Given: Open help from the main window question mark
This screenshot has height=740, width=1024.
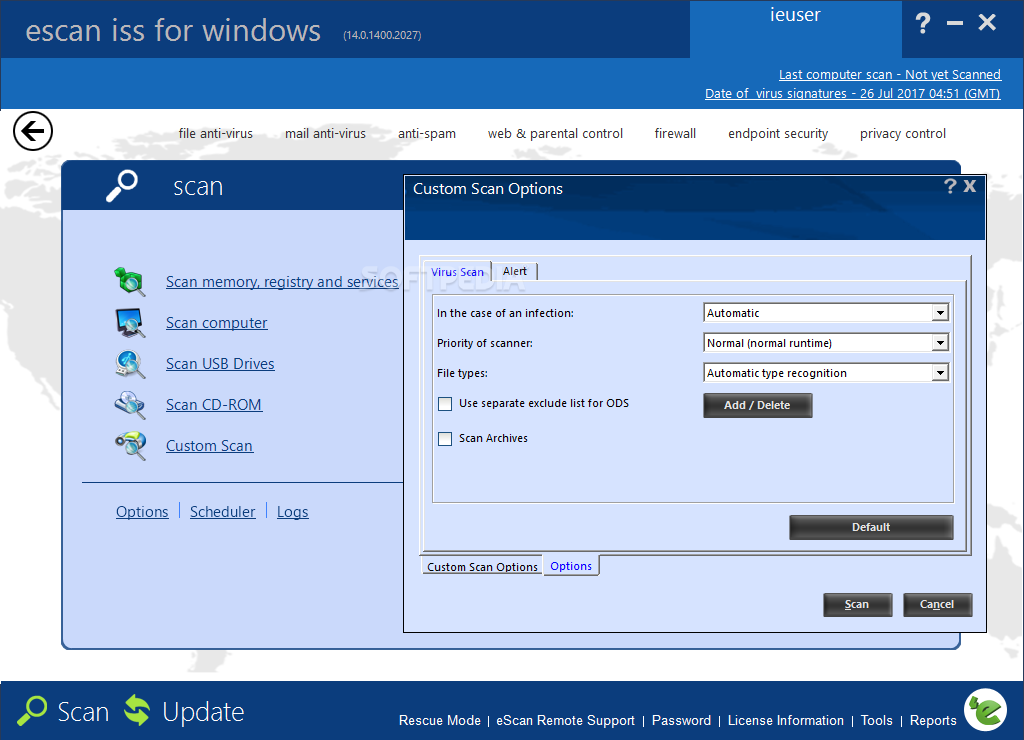Looking at the screenshot, I should (x=923, y=24).
